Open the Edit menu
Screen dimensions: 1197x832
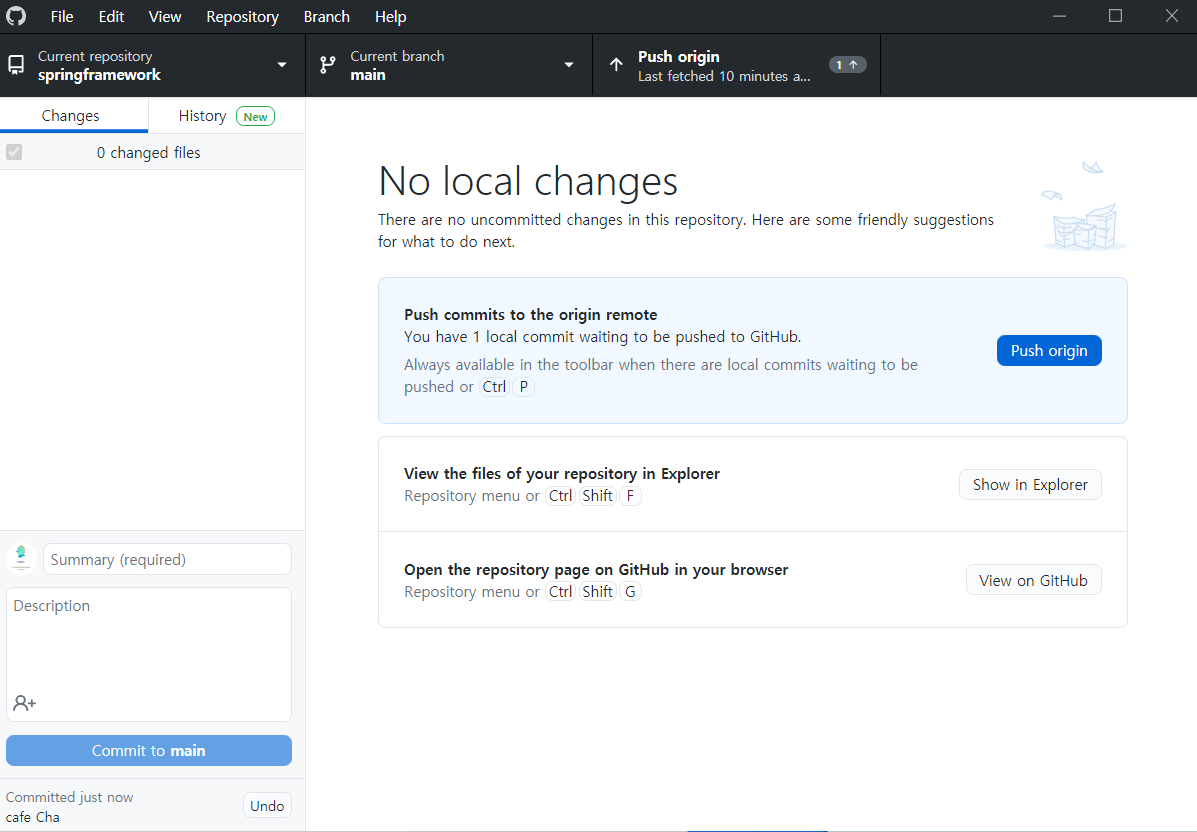pos(111,17)
